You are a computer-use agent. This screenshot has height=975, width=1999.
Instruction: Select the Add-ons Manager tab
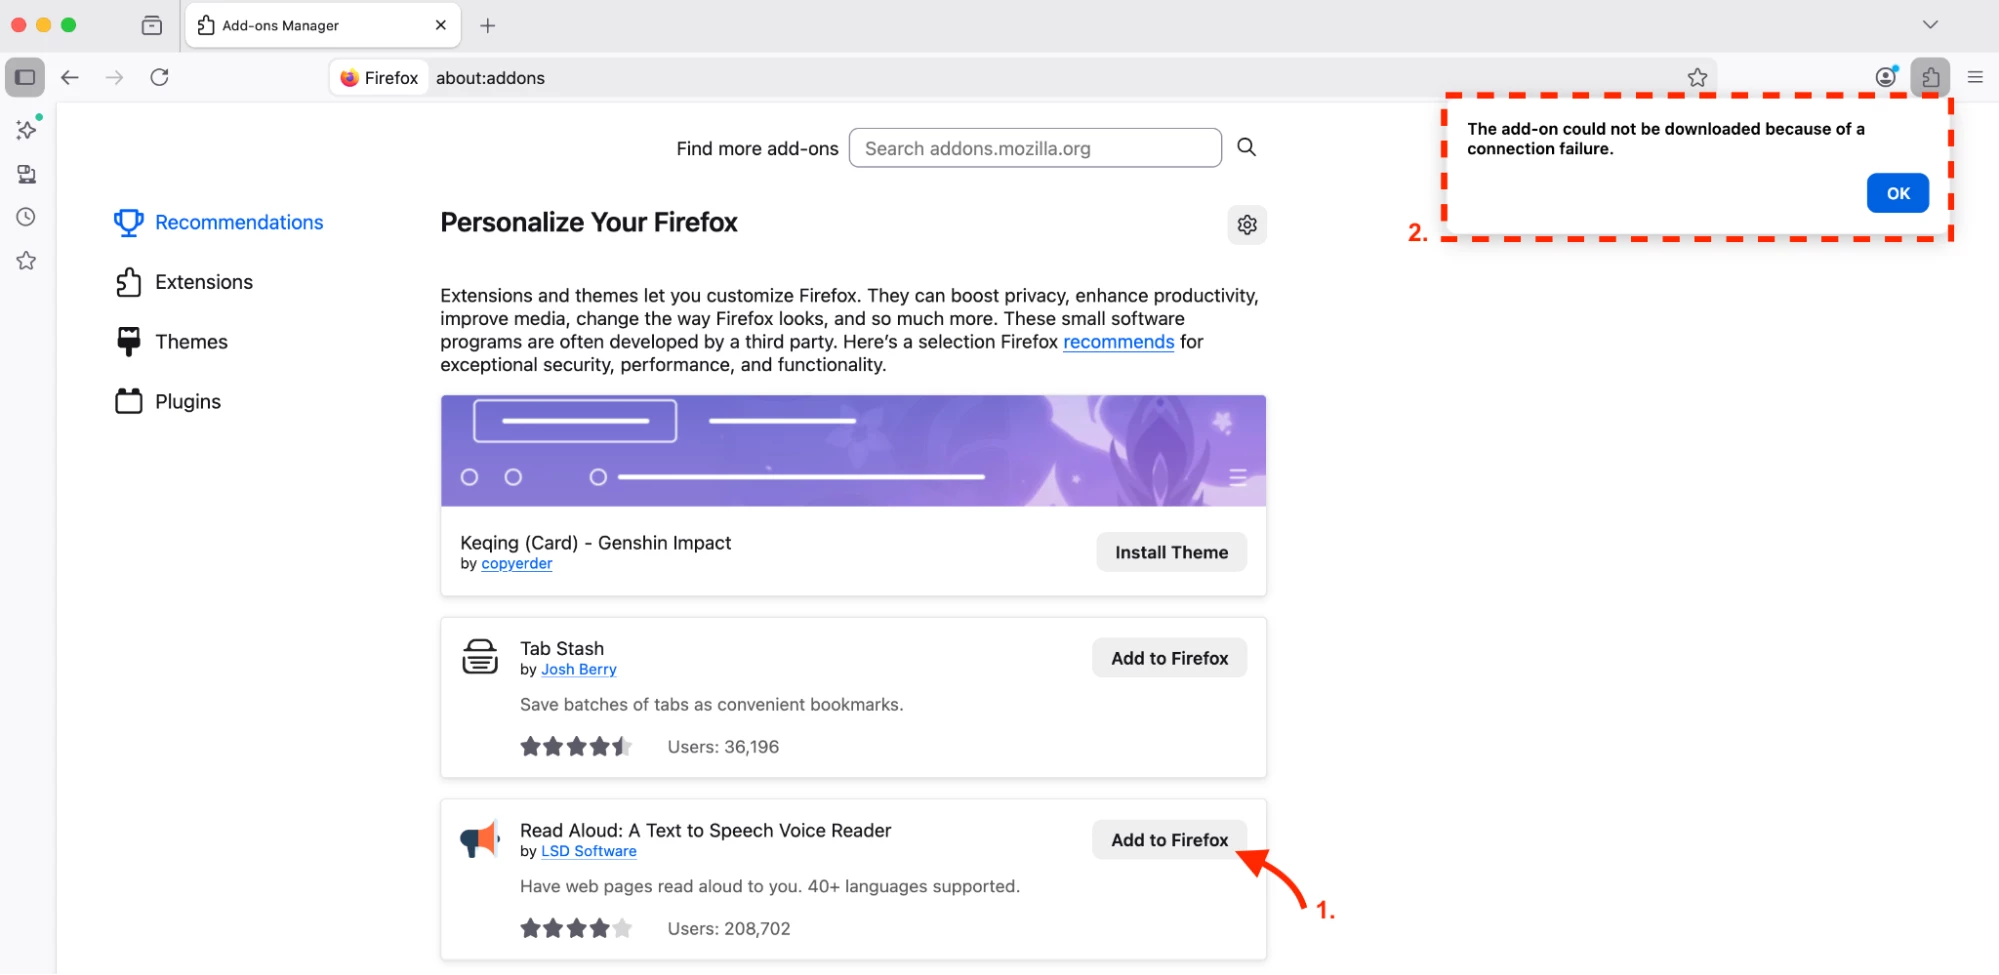pyautogui.click(x=323, y=25)
